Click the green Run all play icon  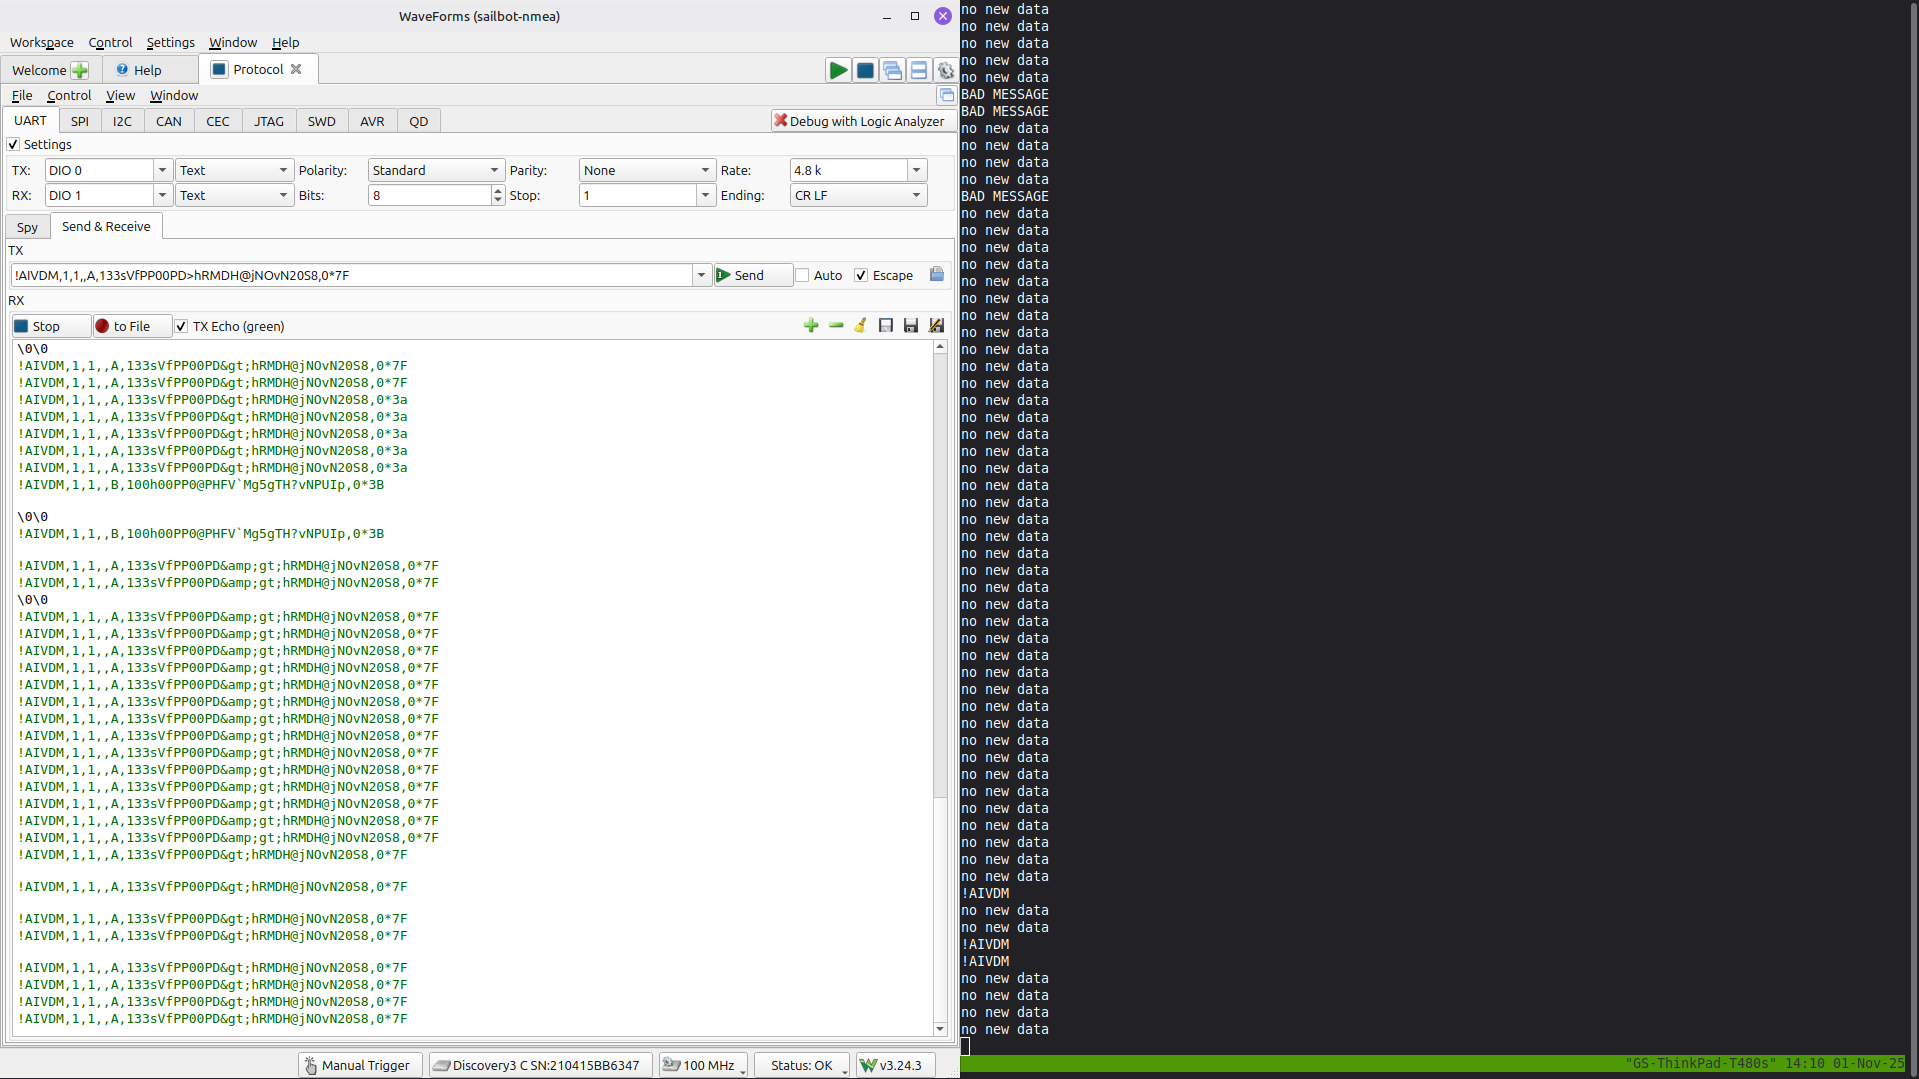(838, 70)
